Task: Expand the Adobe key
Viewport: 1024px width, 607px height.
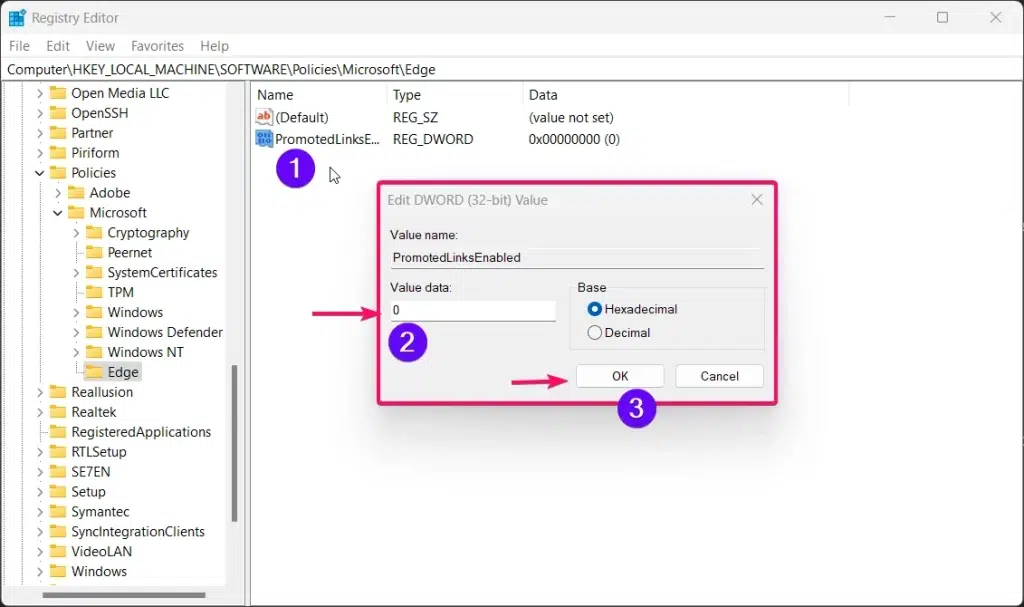Action: coord(57,193)
